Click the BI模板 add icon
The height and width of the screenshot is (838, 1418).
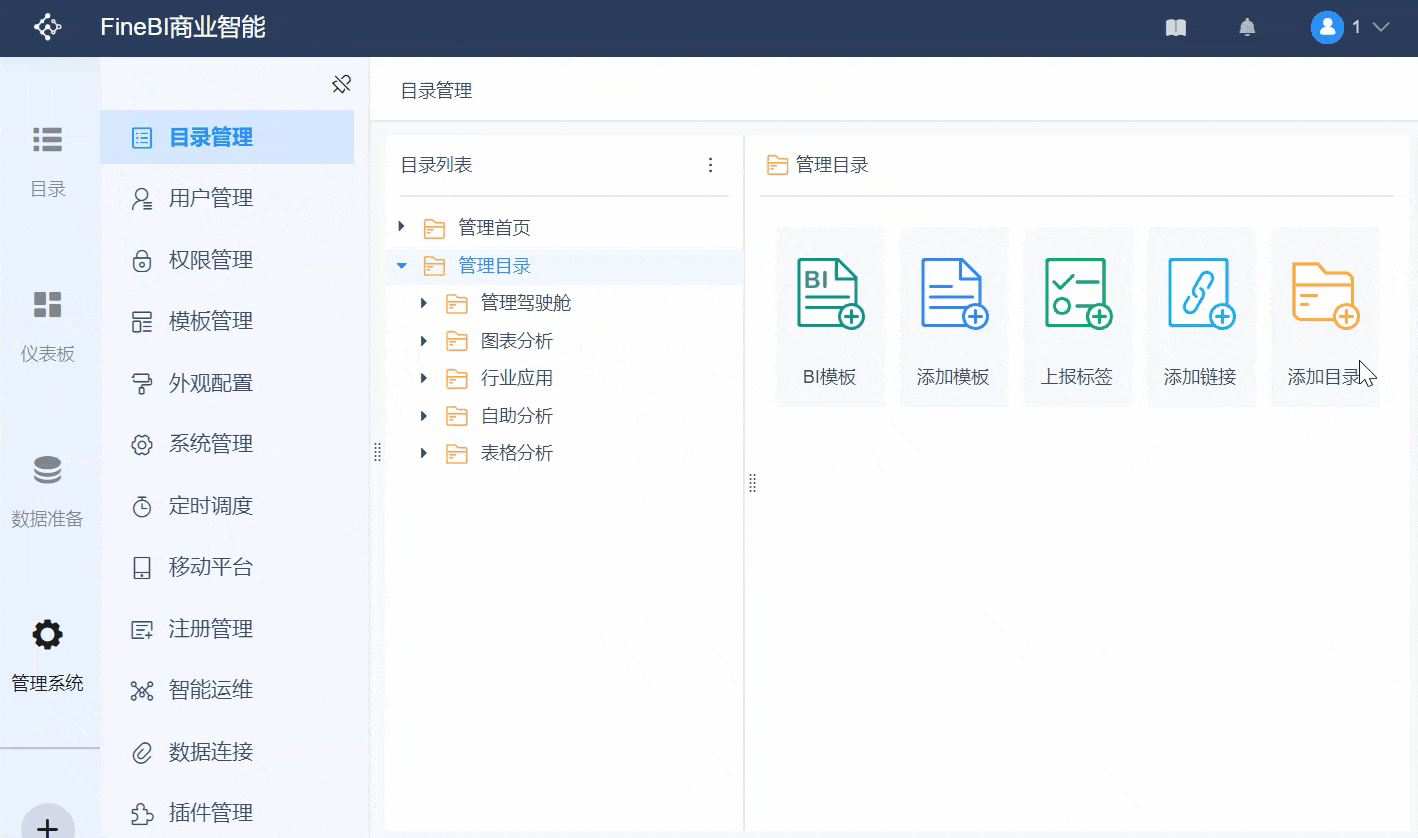tap(830, 293)
